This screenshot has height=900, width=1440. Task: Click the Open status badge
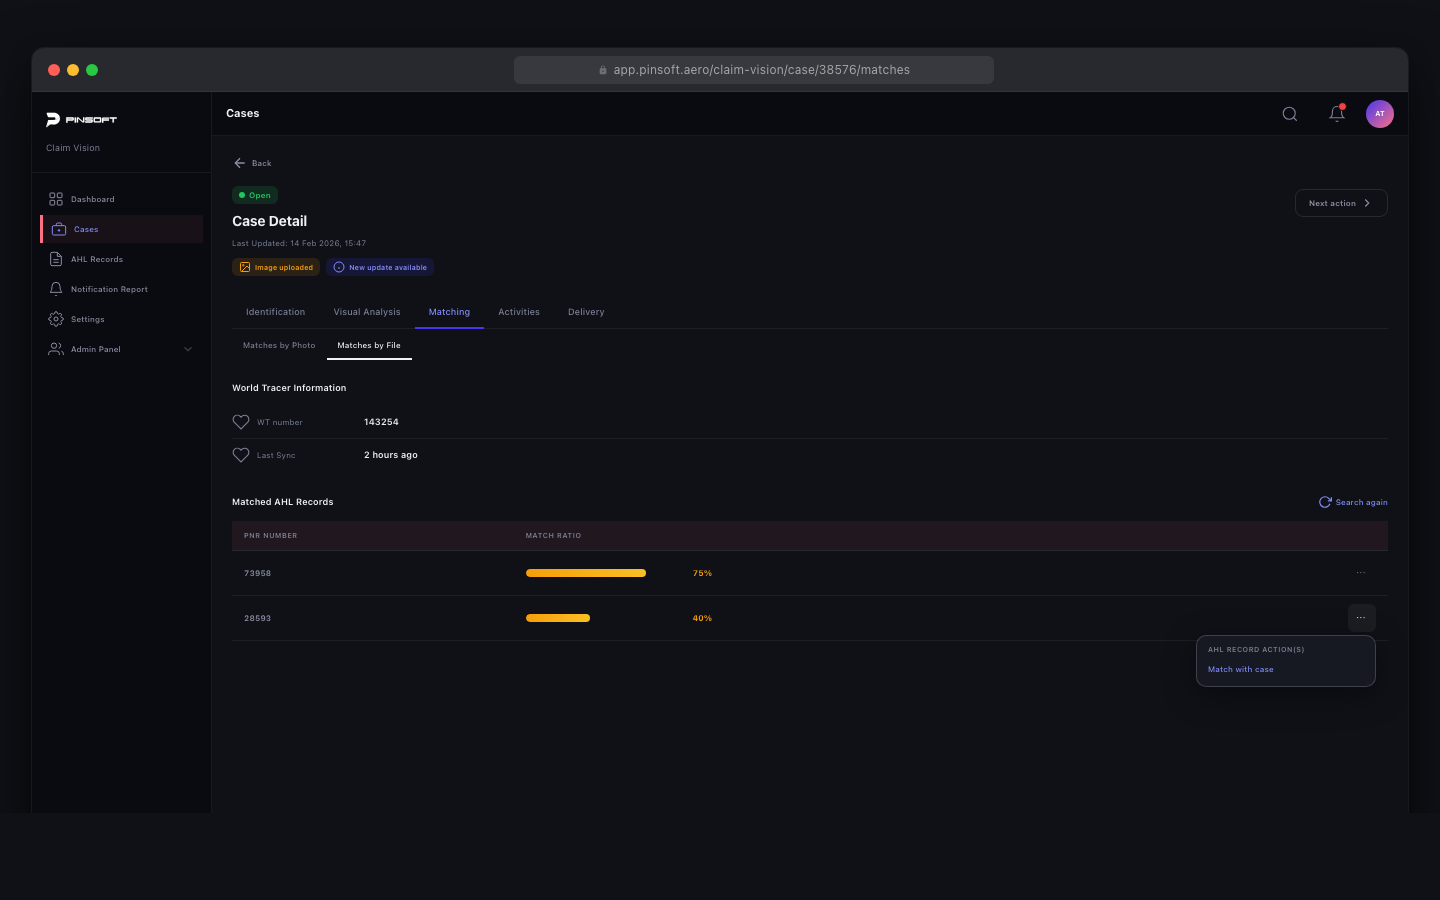click(254, 195)
